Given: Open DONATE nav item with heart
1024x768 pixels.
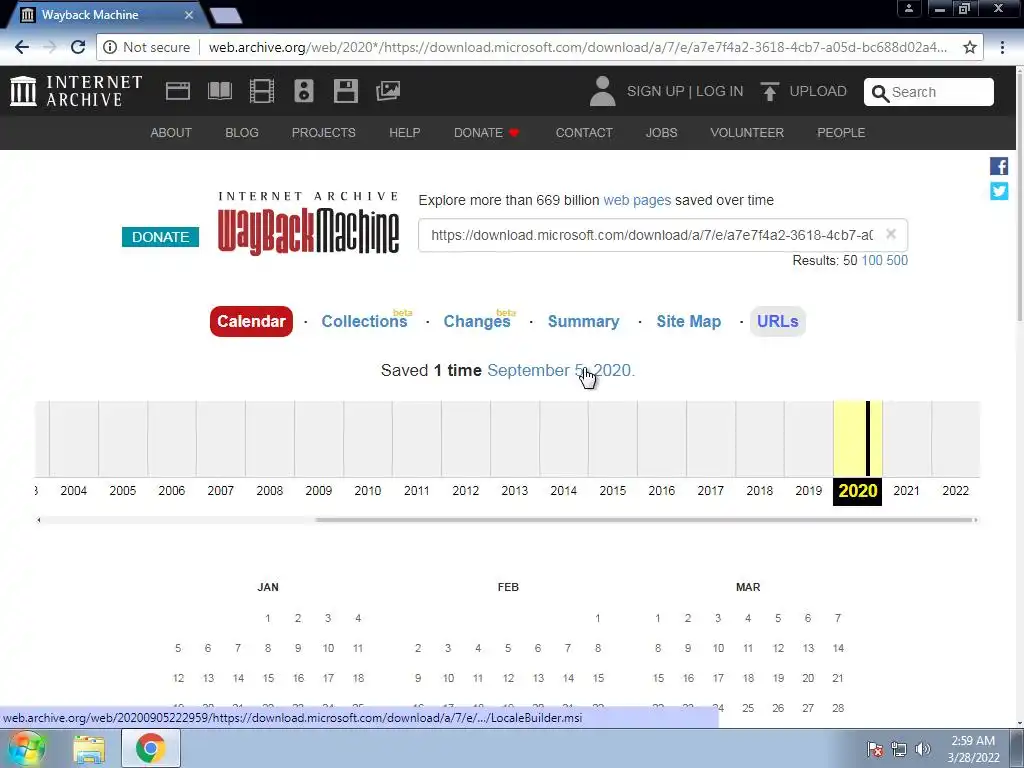Looking at the screenshot, I should pos(487,133).
